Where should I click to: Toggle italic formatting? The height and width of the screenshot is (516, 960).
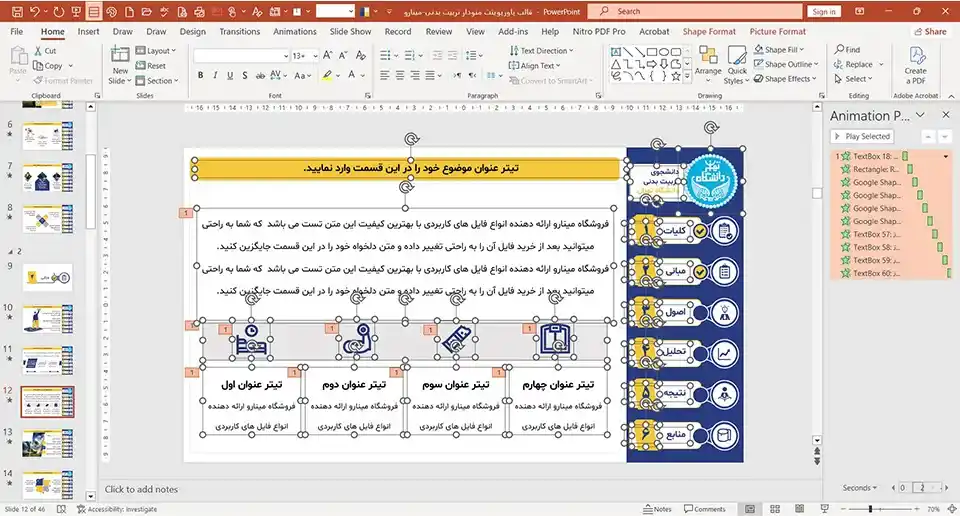click(215, 75)
